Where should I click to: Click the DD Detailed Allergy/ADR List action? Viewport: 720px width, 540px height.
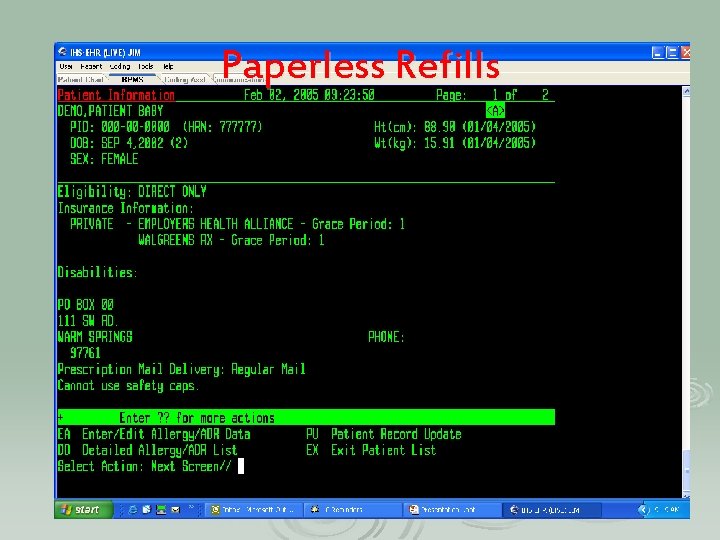pyautogui.click(x=148, y=450)
